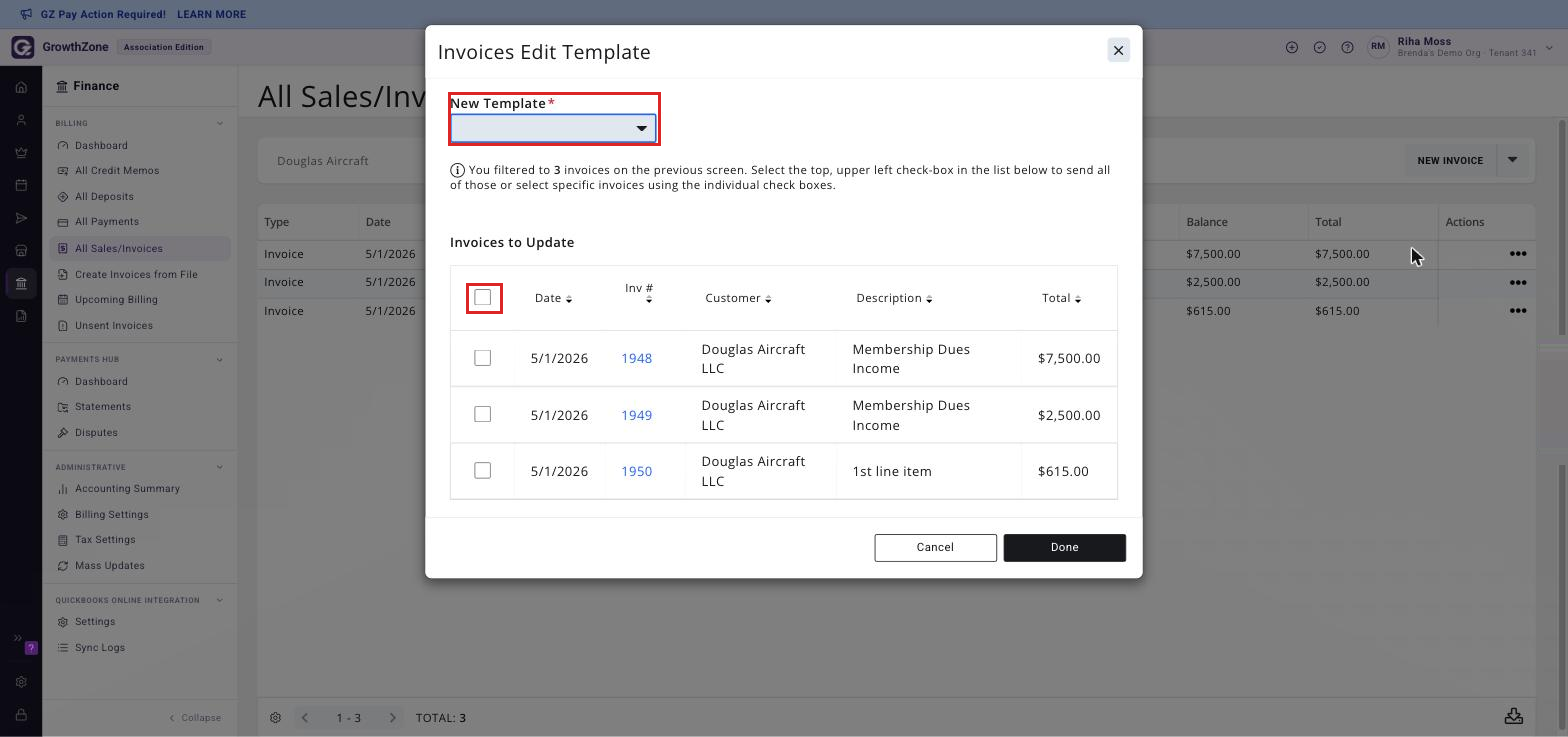This screenshot has width=1568, height=737.
Task: Click the lock icon in left rail
Action: [21, 715]
